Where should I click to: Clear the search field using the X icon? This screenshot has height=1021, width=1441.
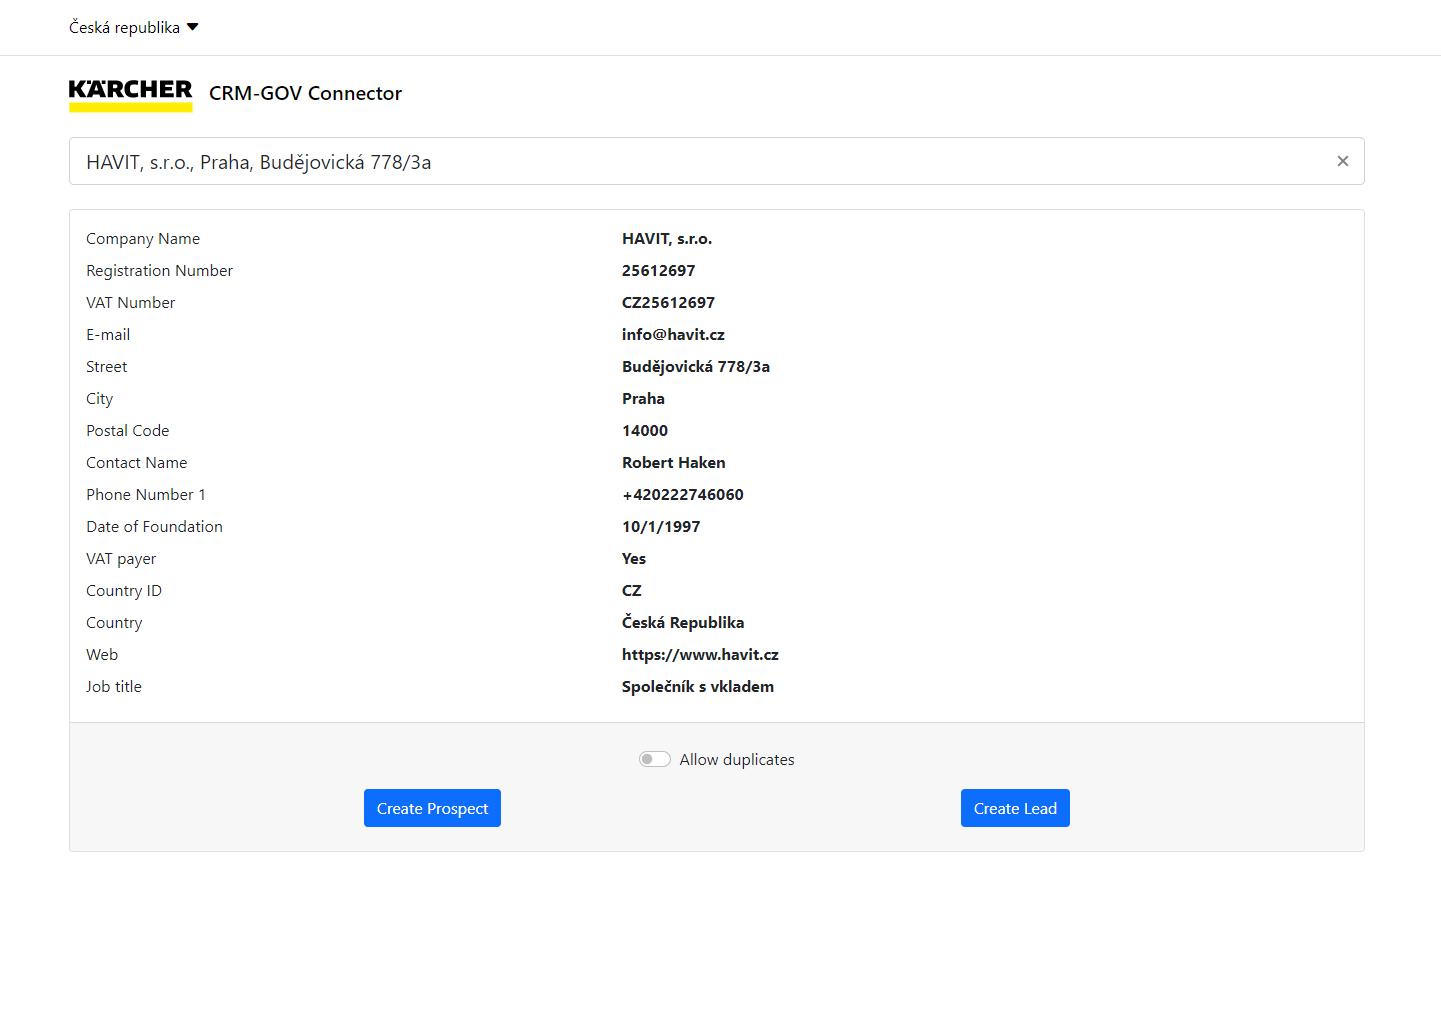point(1343,160)
